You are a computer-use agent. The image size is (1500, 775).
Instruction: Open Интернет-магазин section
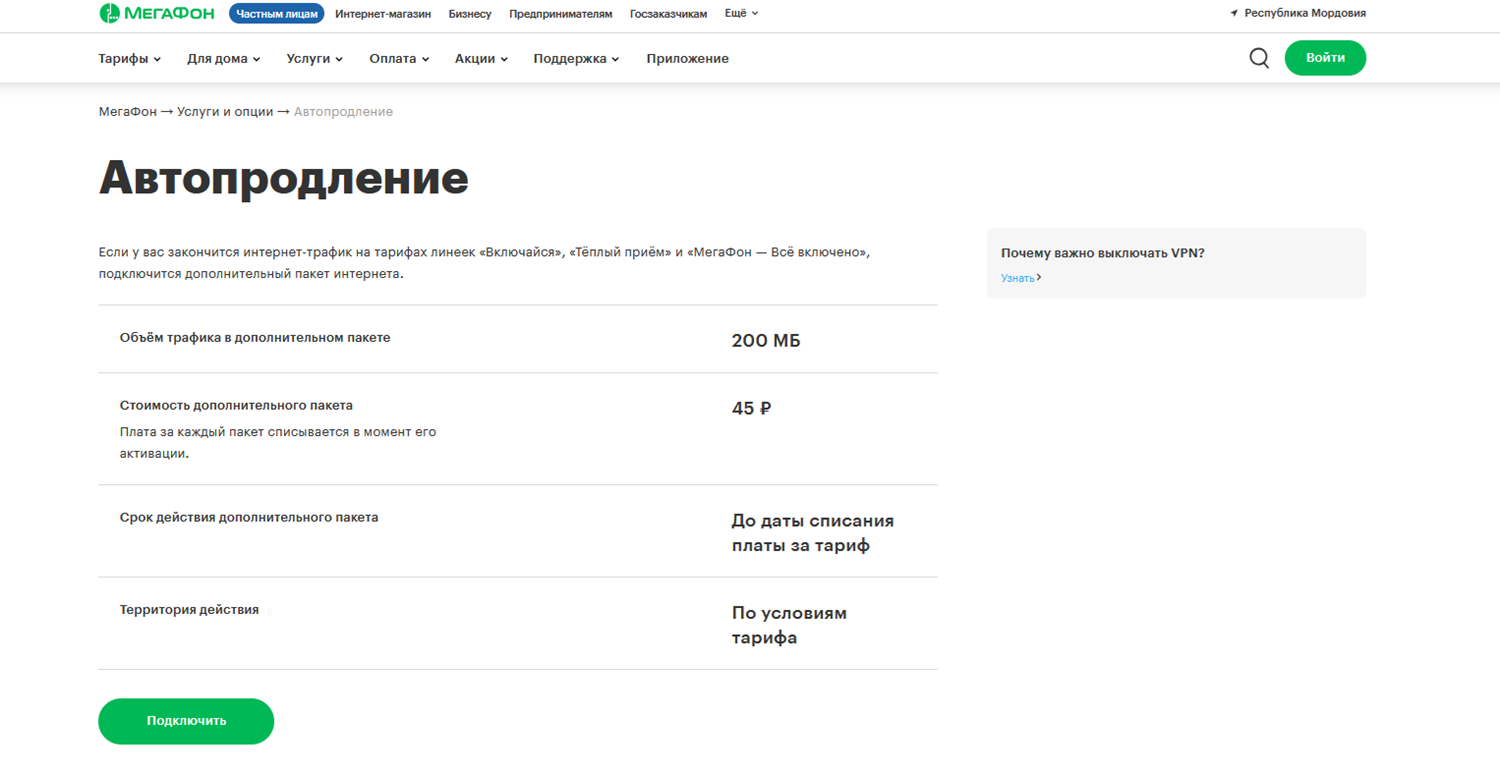click(x=383, y=14)
